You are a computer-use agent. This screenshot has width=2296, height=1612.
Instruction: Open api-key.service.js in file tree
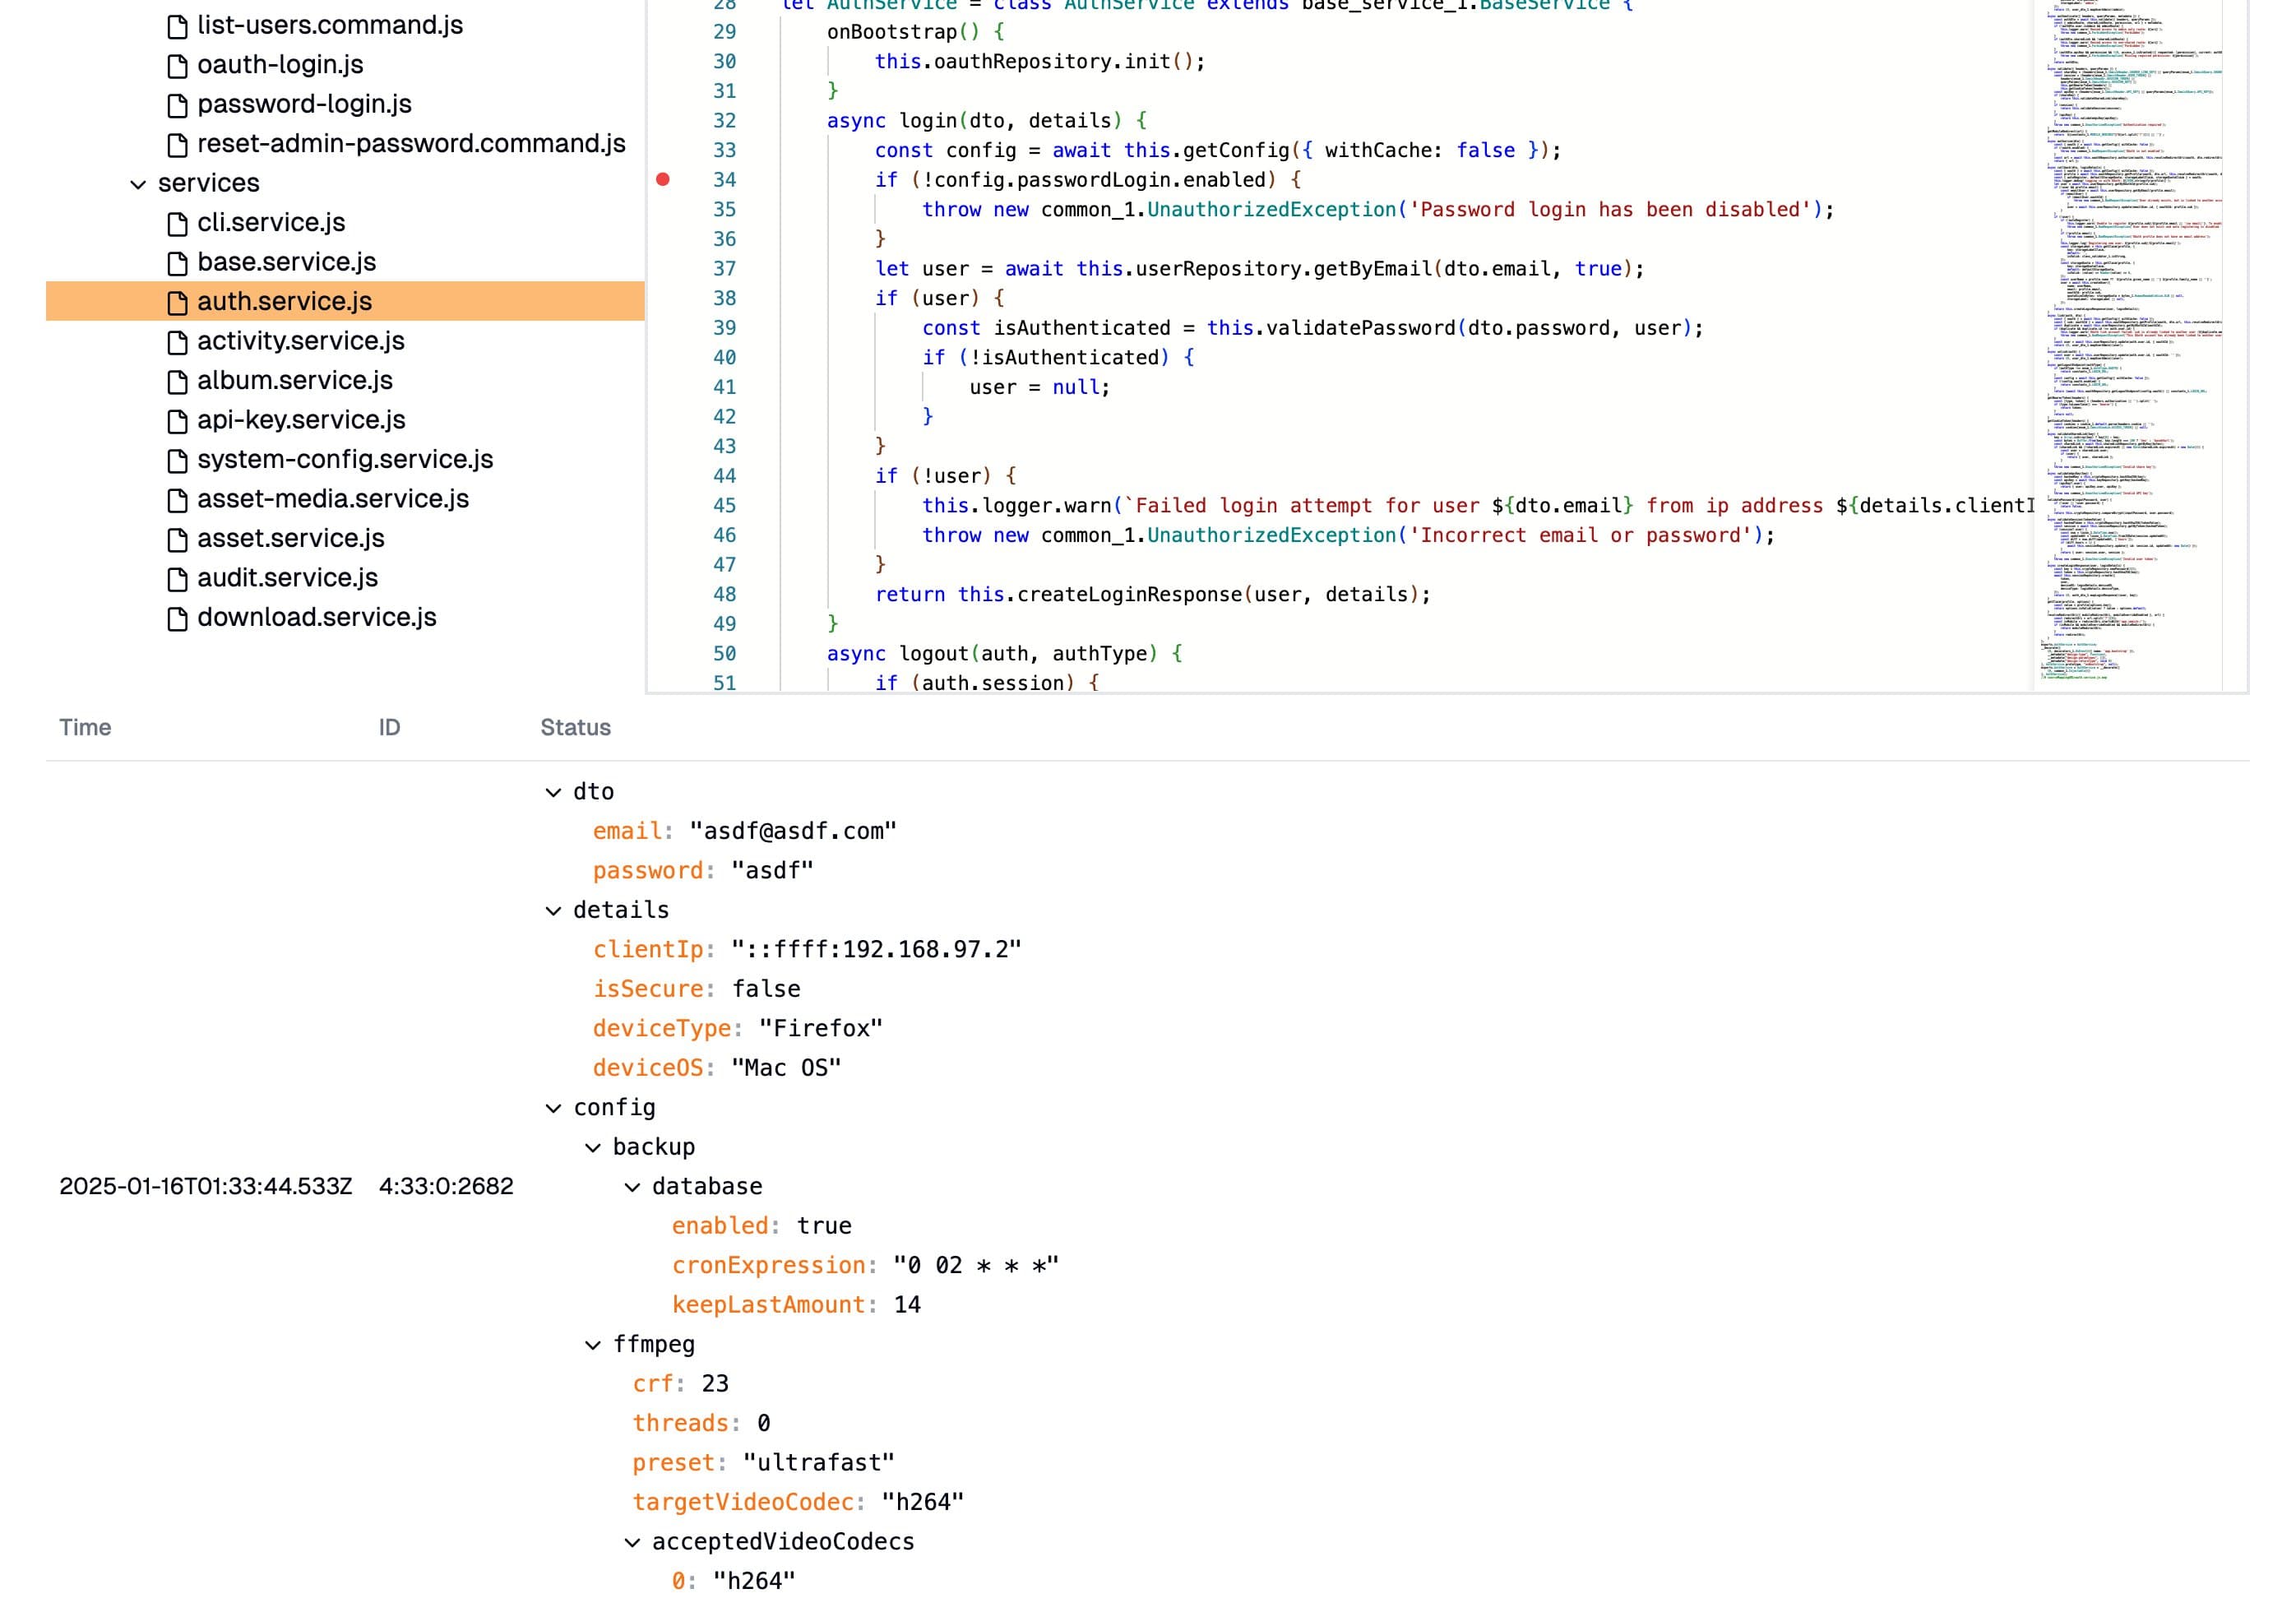[x=300, y=420]
